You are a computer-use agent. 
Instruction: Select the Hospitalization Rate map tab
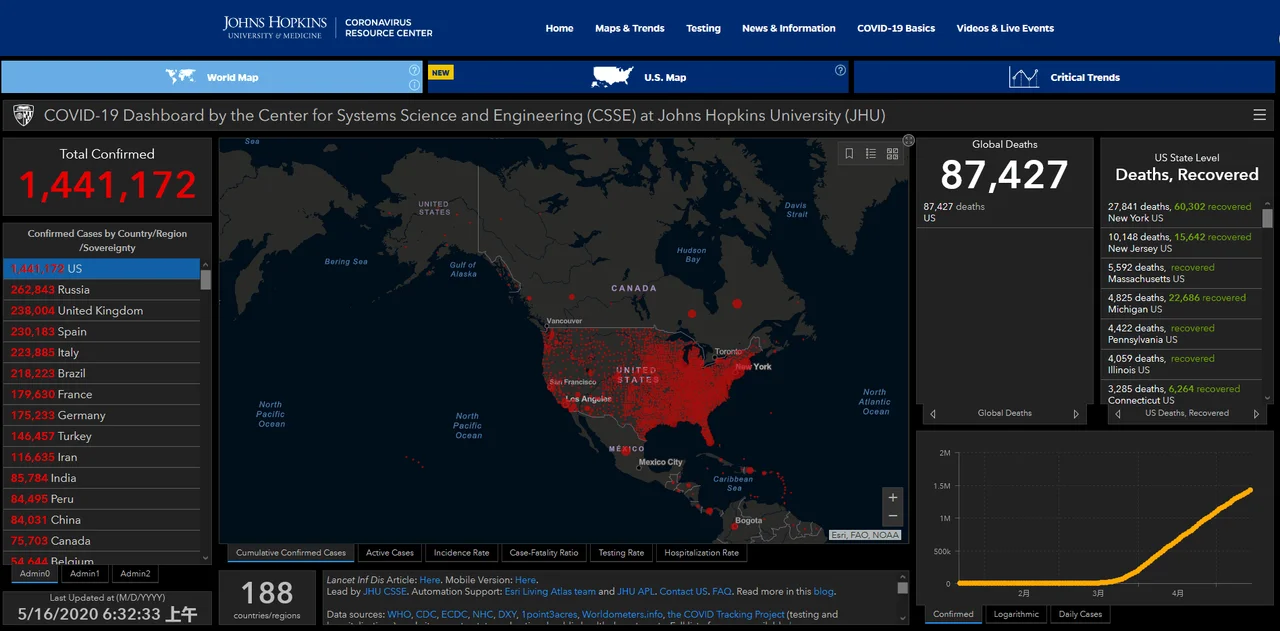tap(702, 552)
